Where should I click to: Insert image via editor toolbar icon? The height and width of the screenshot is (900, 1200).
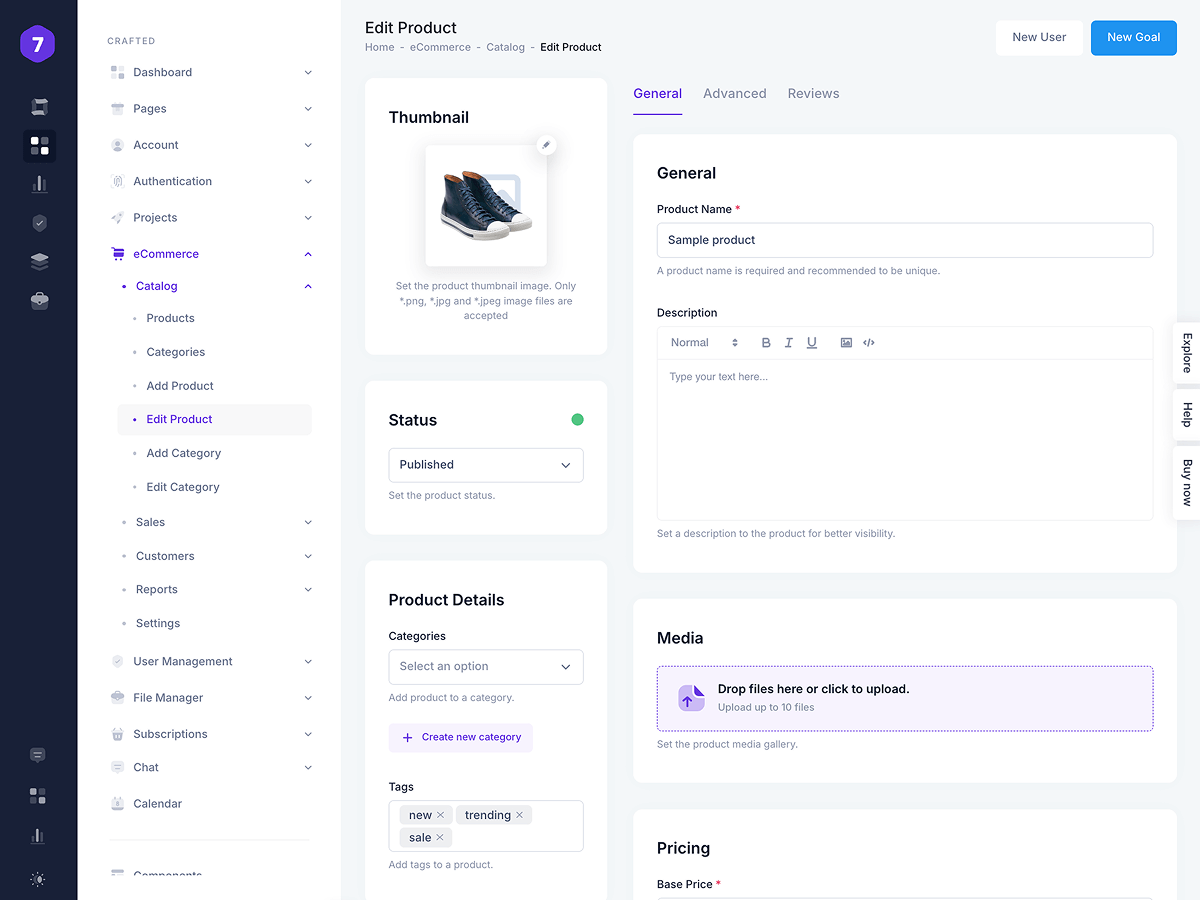[846, 343]
